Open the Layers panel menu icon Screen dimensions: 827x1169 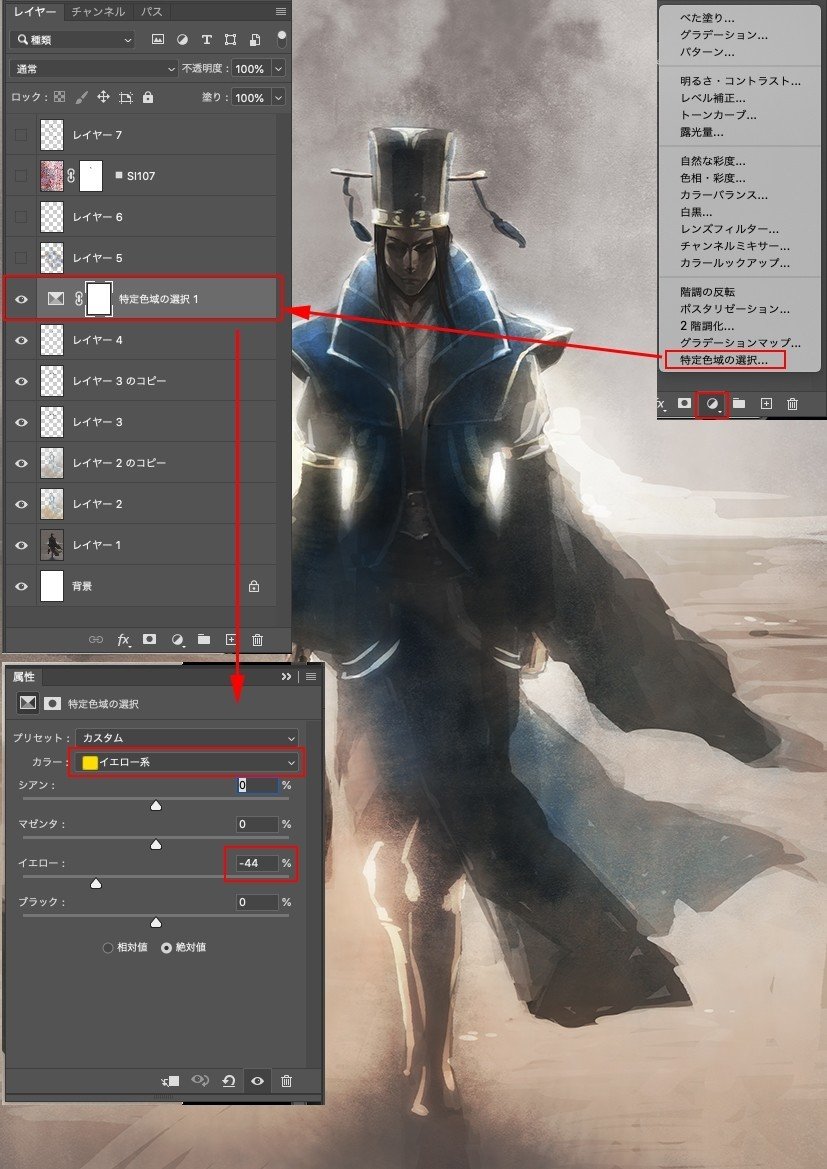280,11
